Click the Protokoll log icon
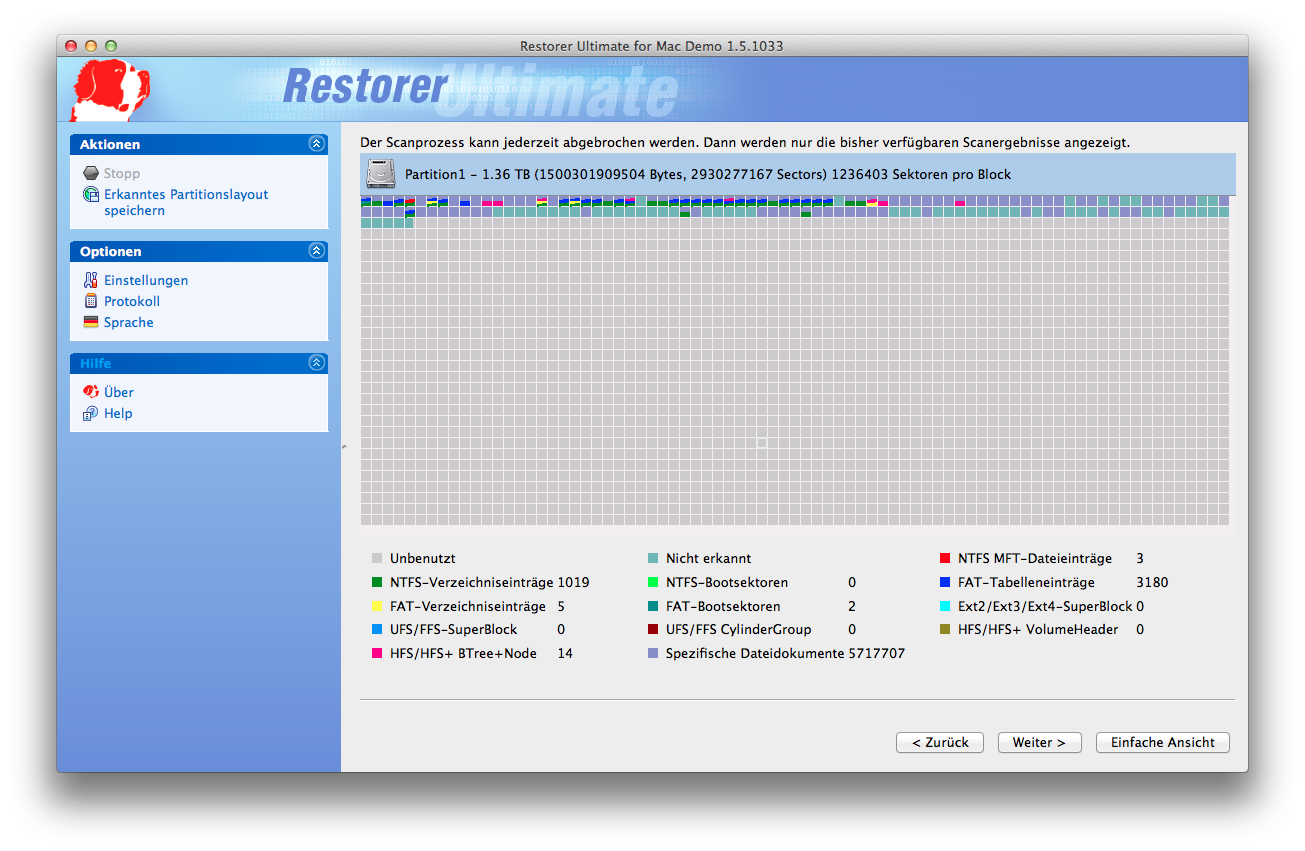The height and width of the screenshot is (851, 1305). pos(91,301)
